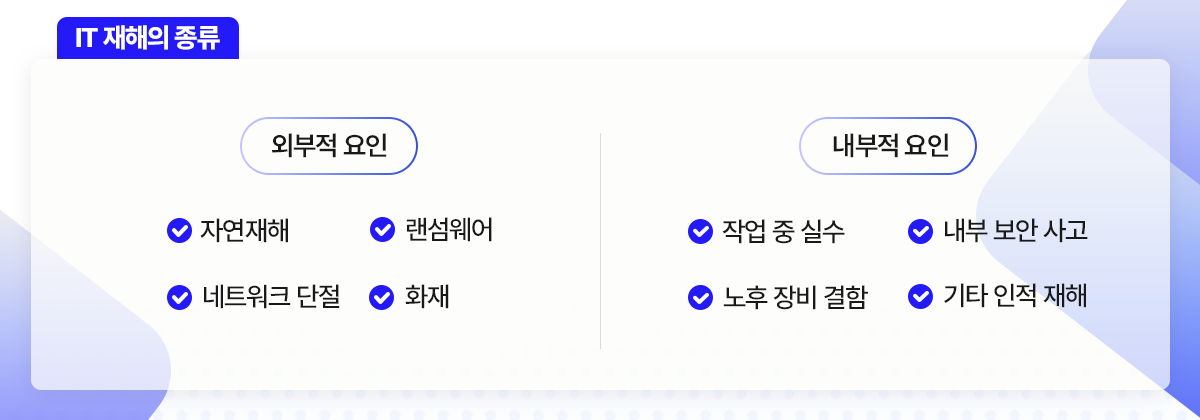
Task: Click the check icon beside 기타 인적 재해
Action: point(920,297)
